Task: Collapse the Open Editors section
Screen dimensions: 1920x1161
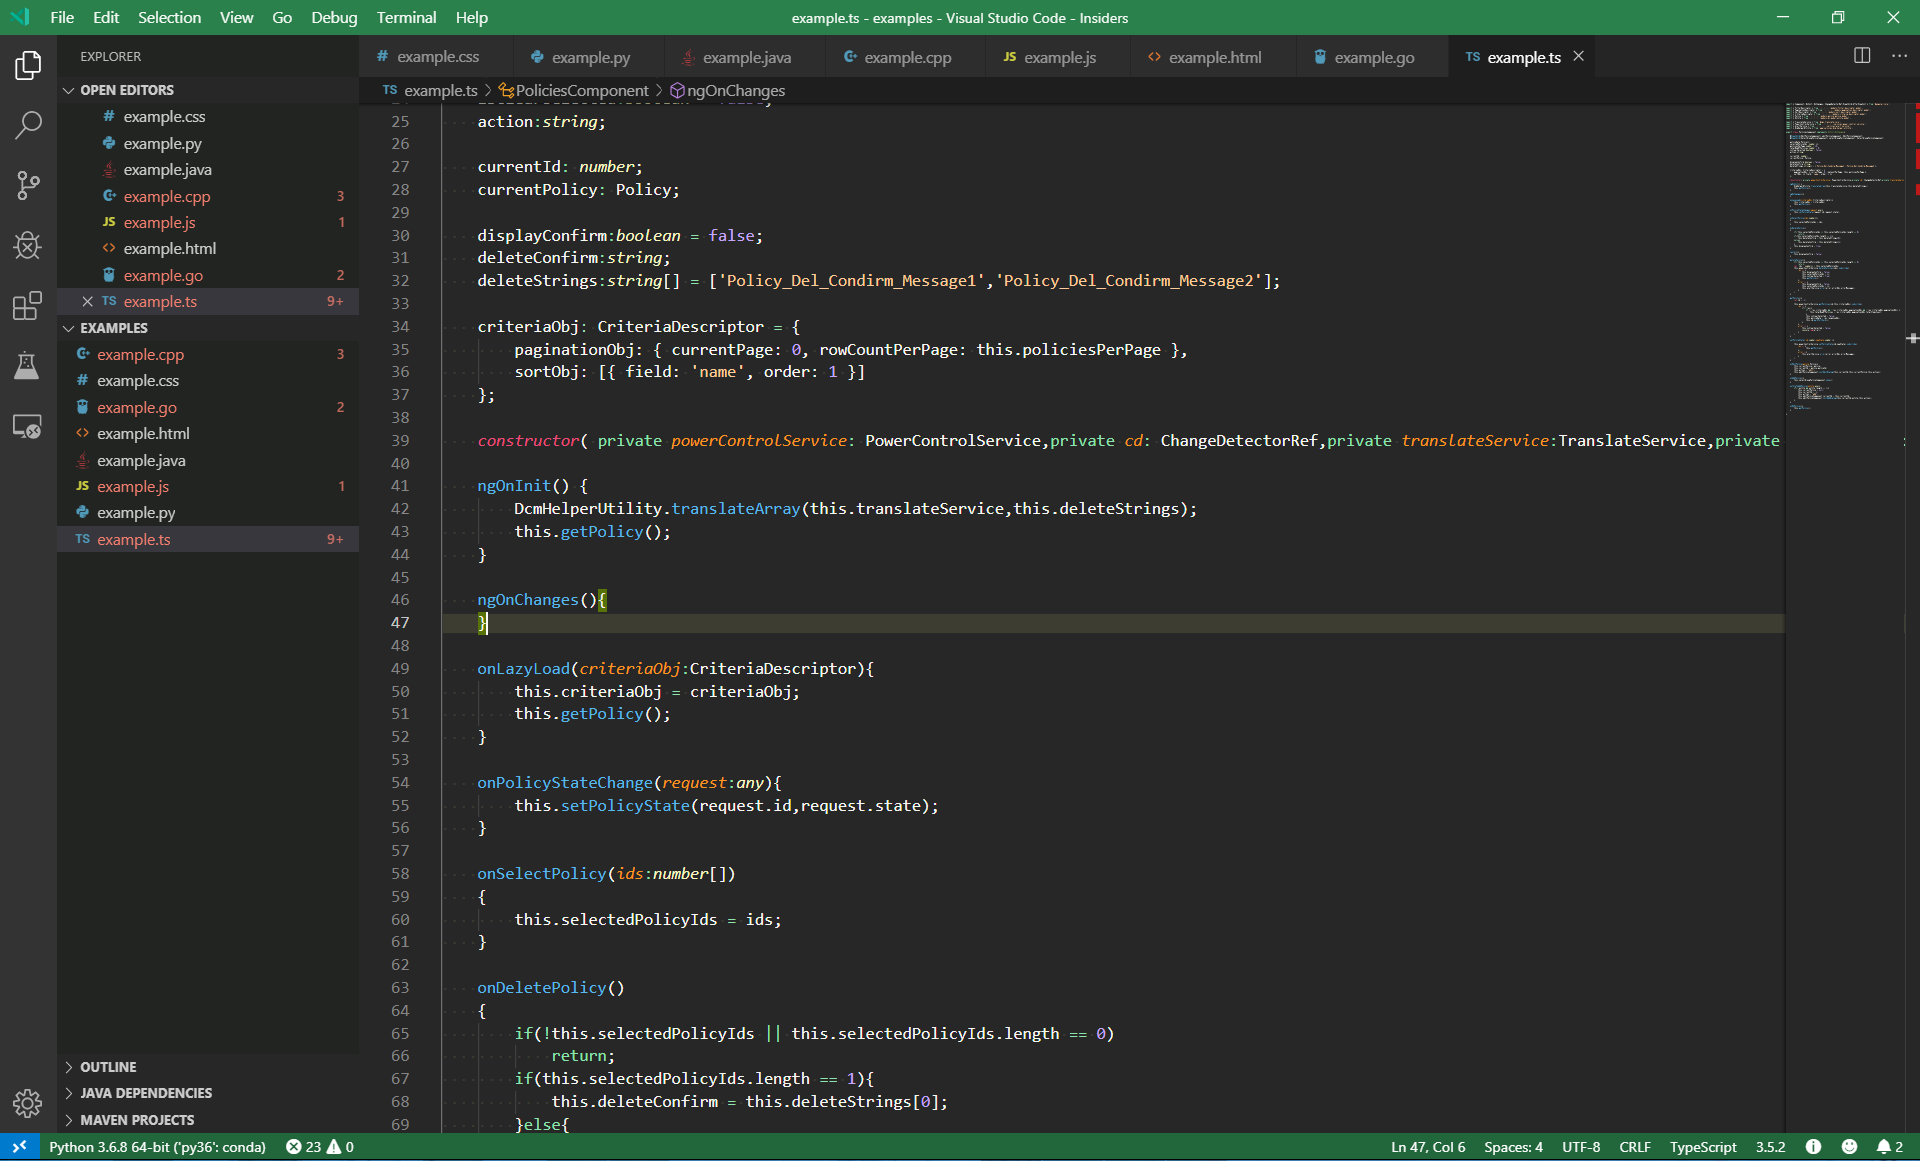Action: [126, 90]
